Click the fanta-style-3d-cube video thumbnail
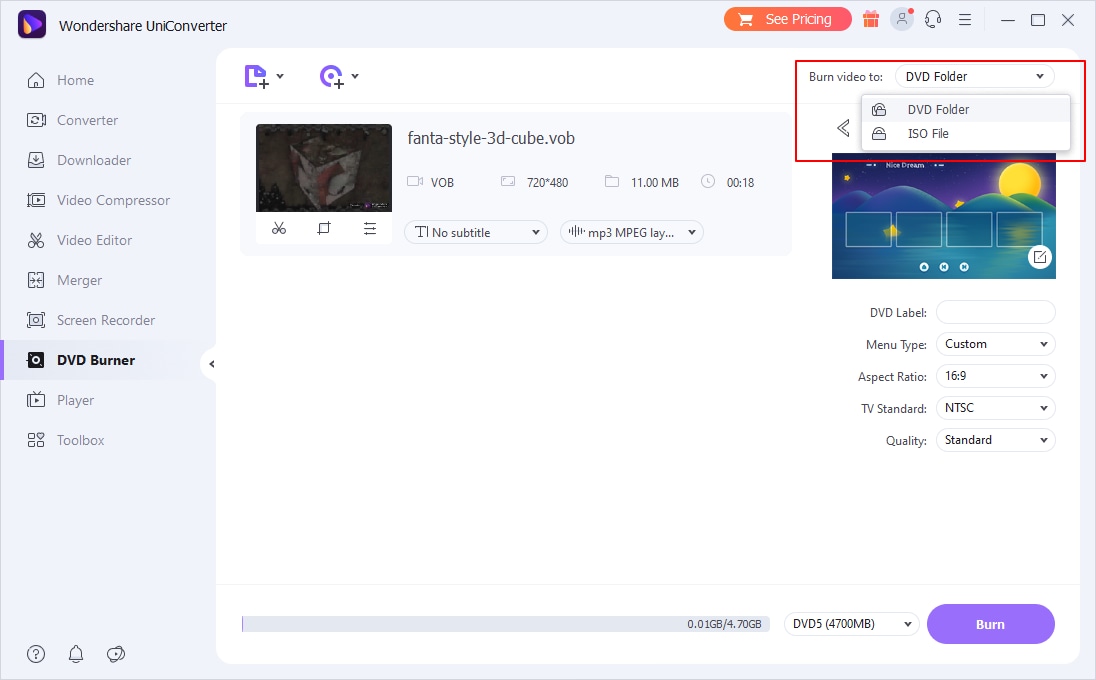This screenshot has height=680, width=1096. [324, 168]
